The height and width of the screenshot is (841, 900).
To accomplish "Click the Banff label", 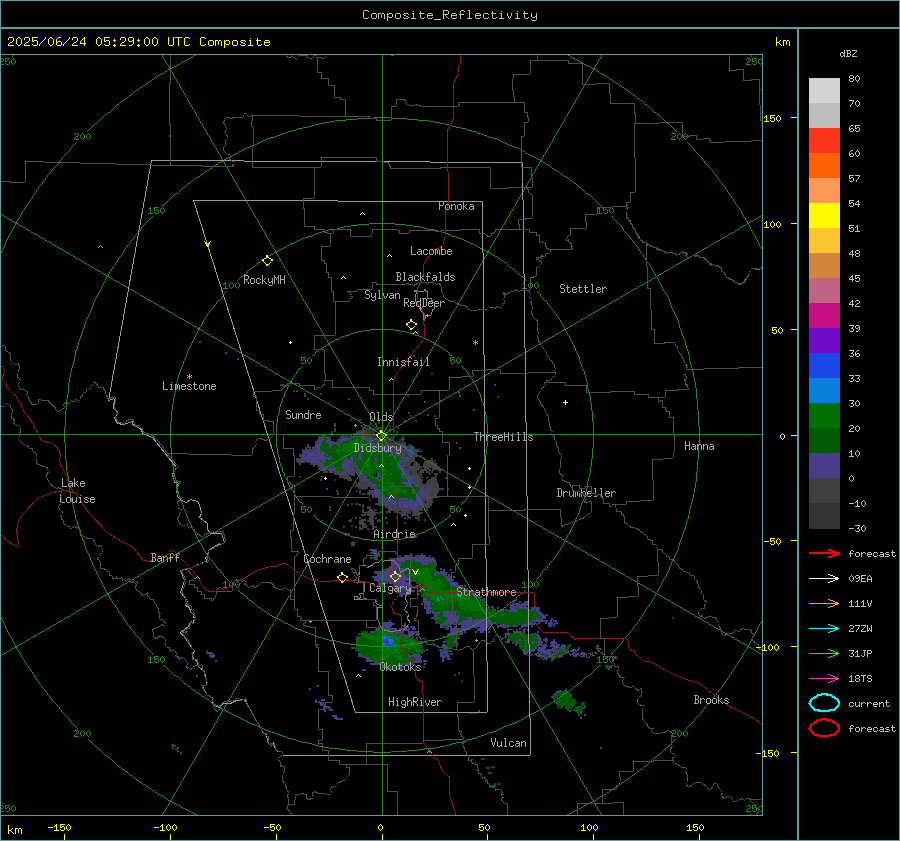I will tap(165, 557).
